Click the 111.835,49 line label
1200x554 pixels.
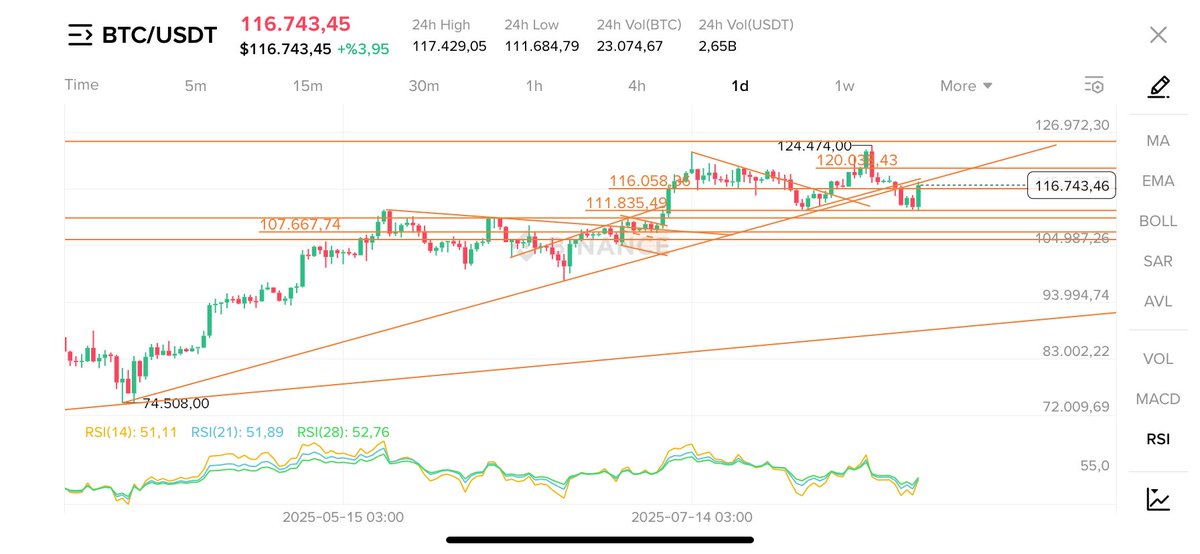[626, 203]
